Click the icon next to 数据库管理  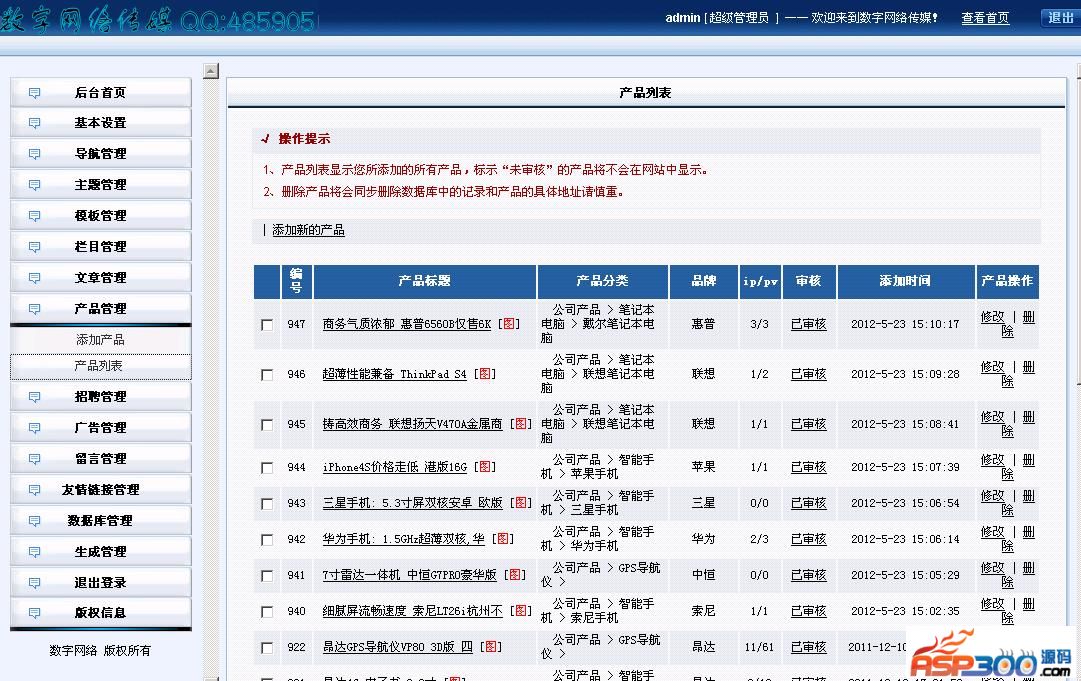[x=35, y=521]
